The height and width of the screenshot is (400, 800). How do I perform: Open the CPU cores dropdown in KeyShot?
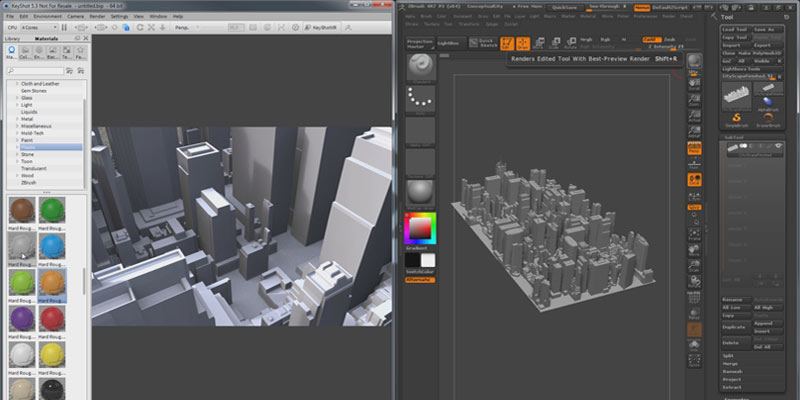point(39,27)
